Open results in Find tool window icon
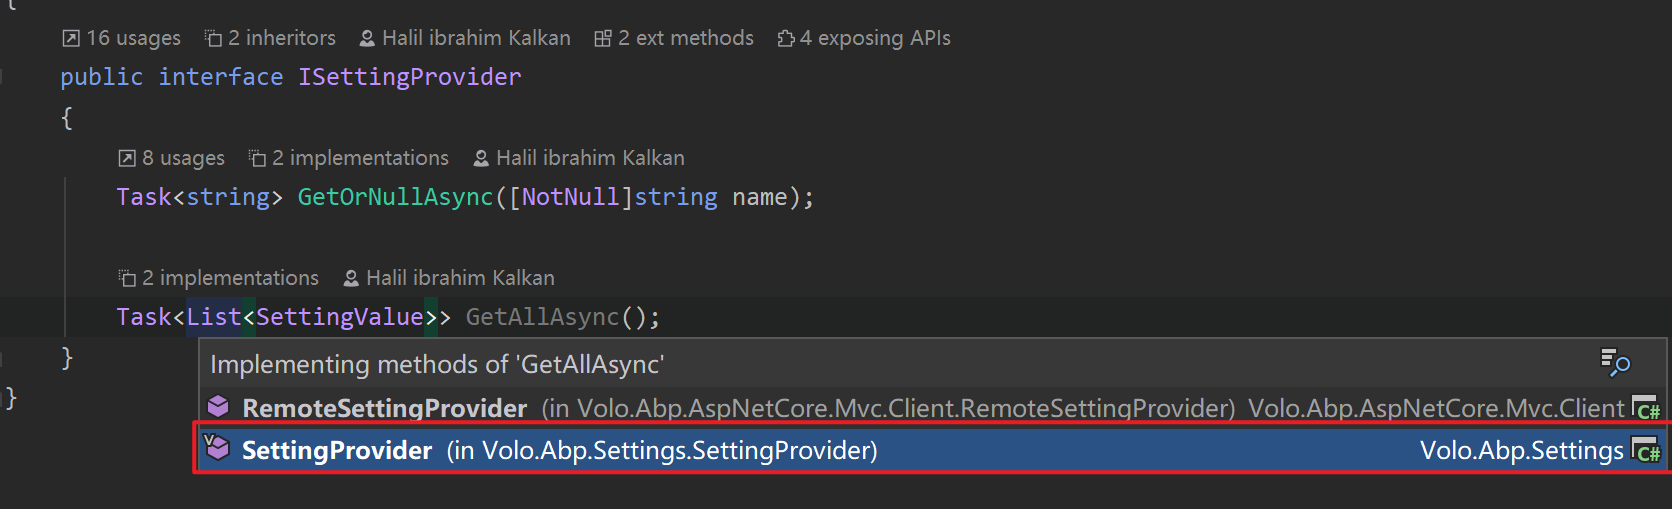The width and height of the screenshot is (1672, 509). tap(1615, 363)
